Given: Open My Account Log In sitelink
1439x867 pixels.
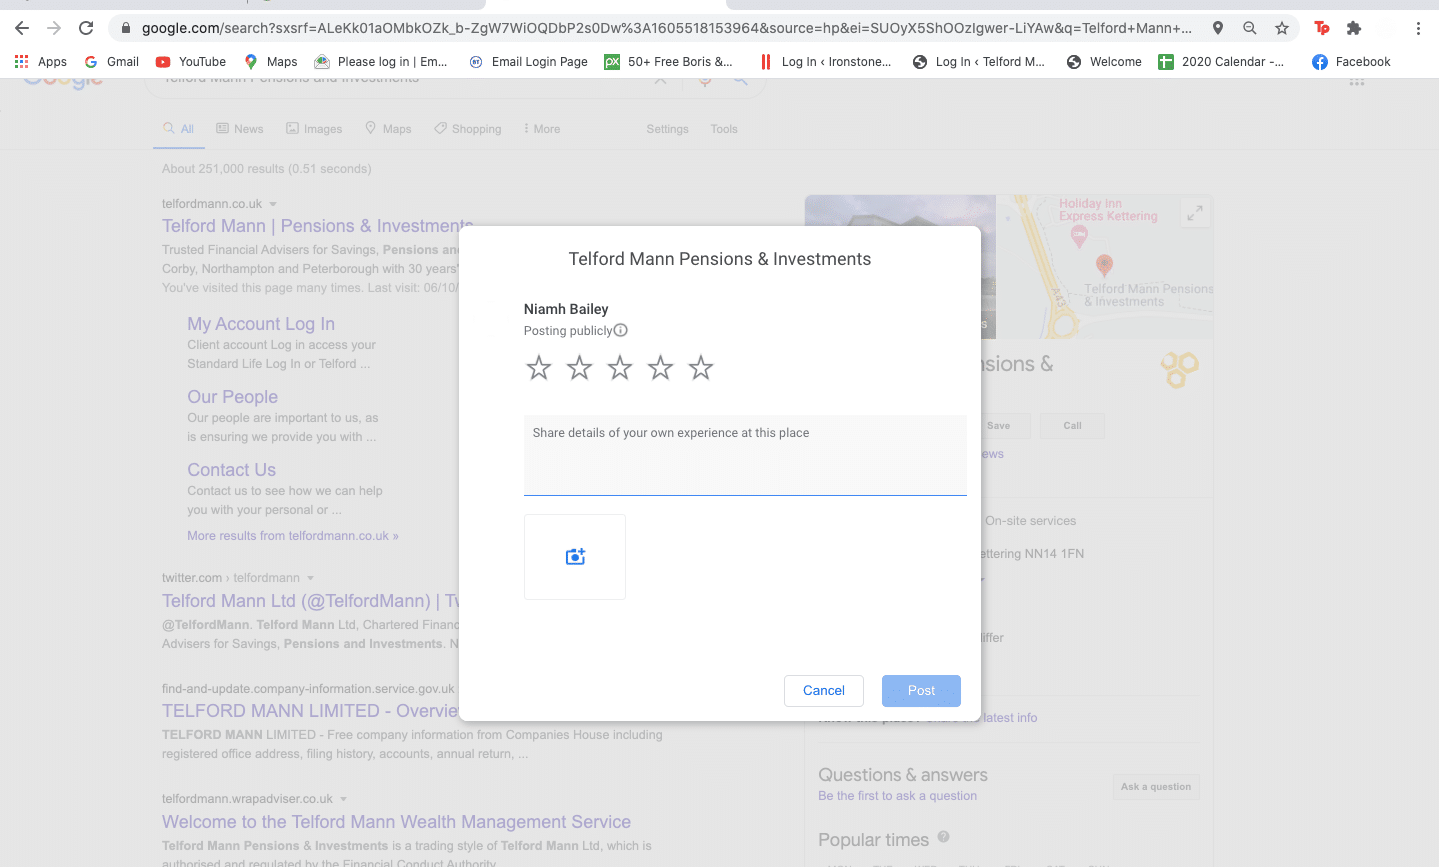Looking at the screenshot, I should [261, 324].
